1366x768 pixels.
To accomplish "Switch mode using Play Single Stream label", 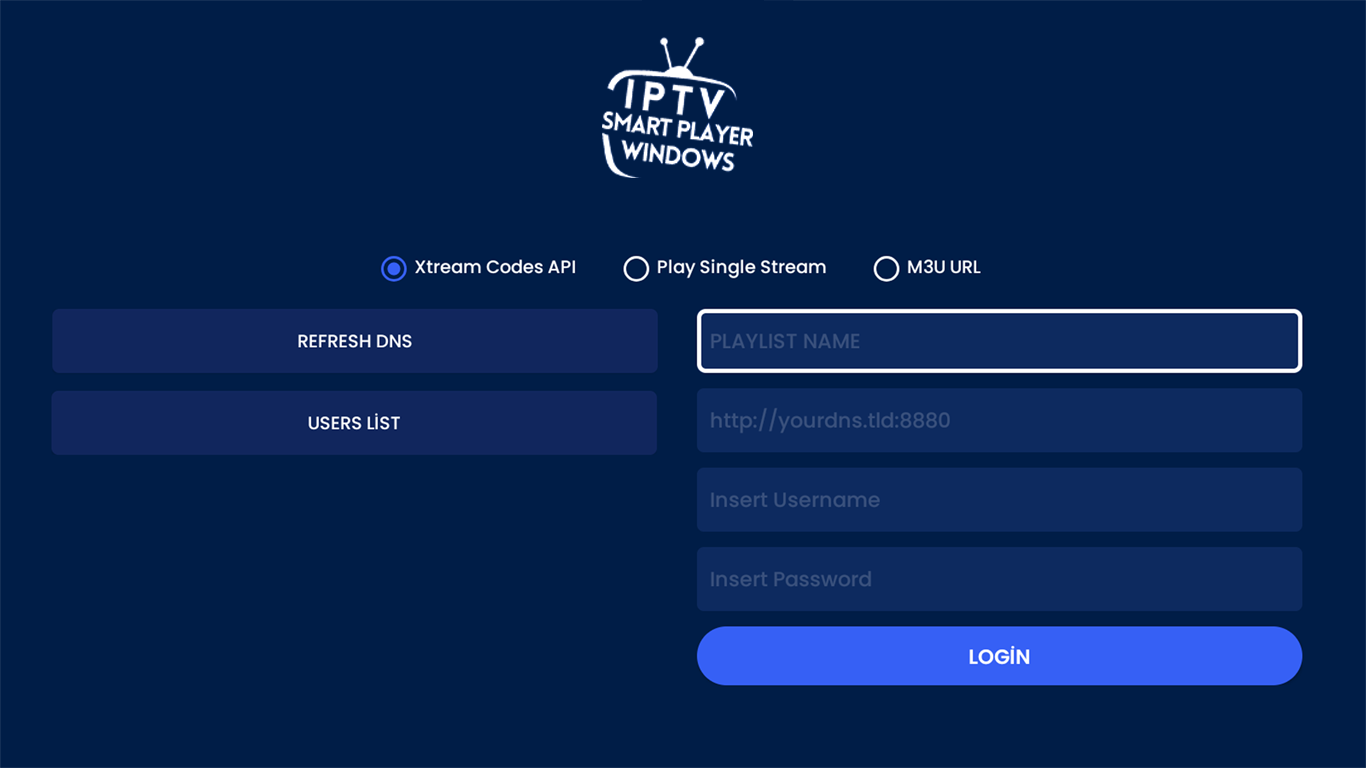I will 741,267.
